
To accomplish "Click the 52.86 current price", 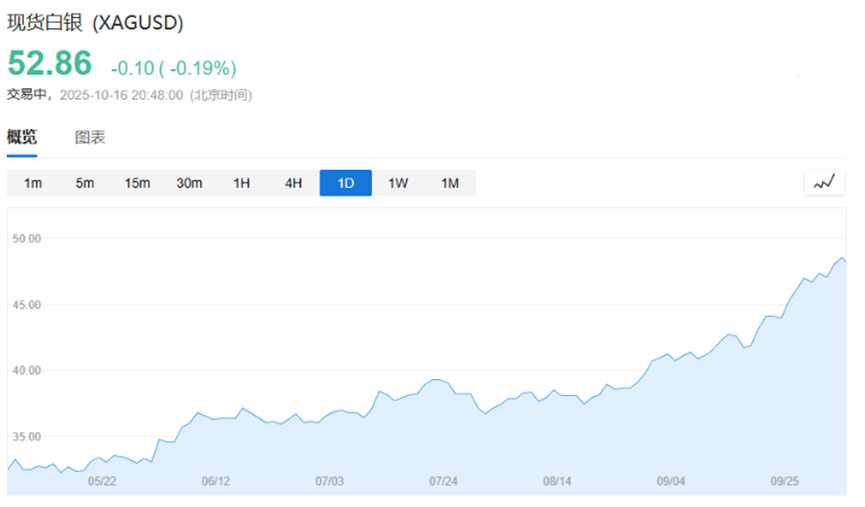I will tap(50, 64).
